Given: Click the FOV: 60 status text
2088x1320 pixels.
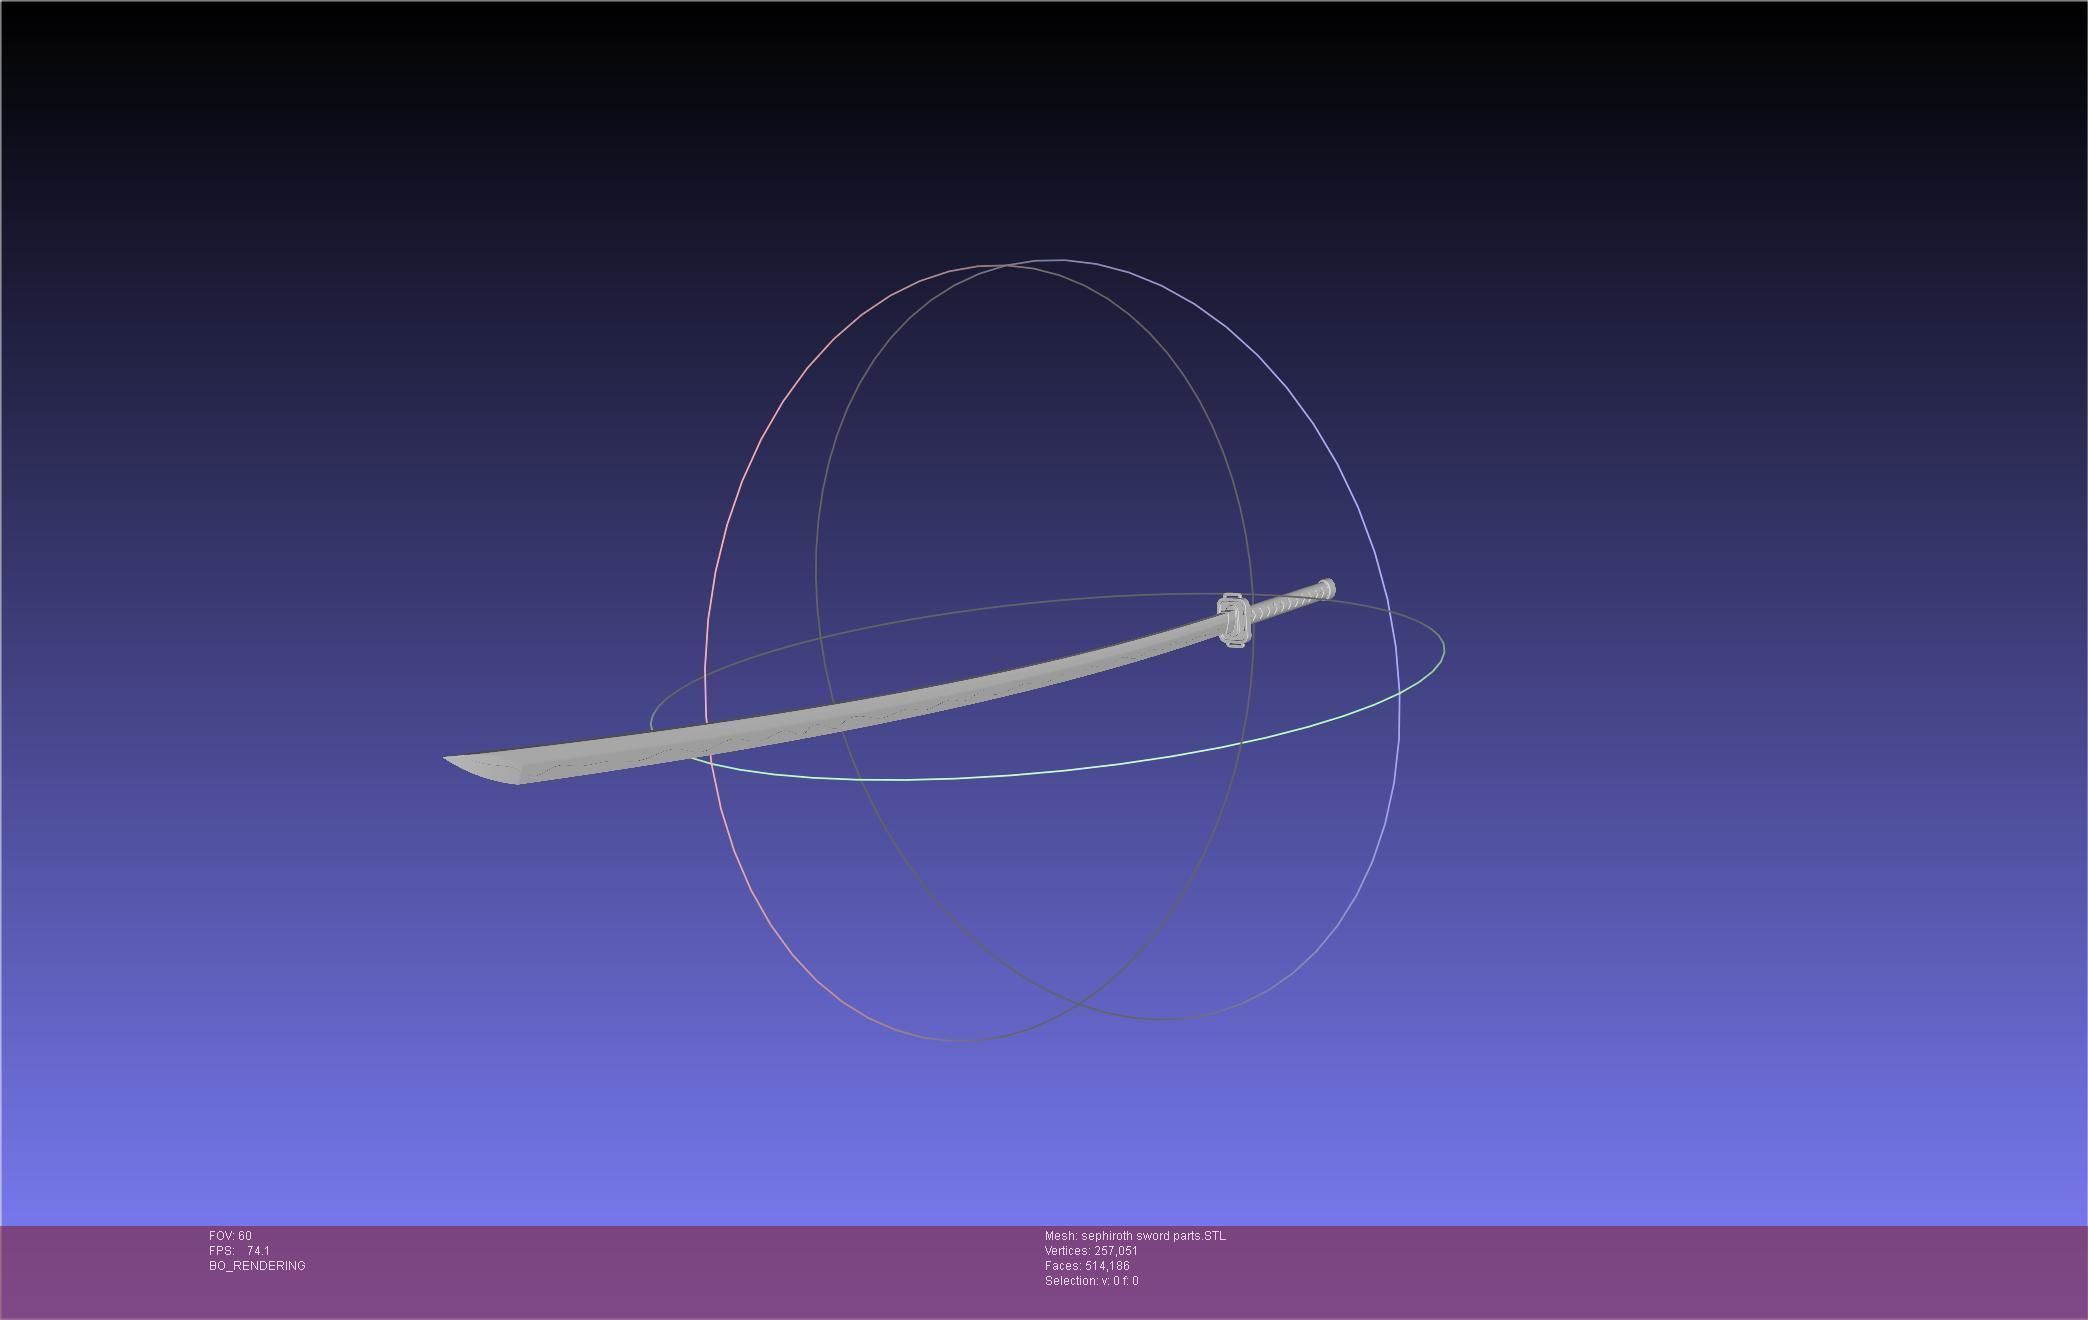Looking at the screenshot, I should 230,1236.
